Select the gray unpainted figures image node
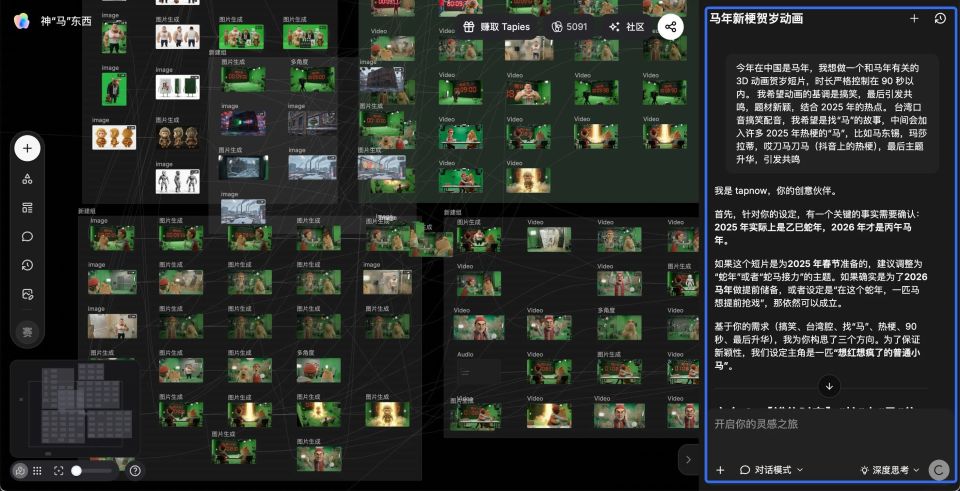This screenshot has width=960, height=491. pyautogui.click(x=178, y=182)
